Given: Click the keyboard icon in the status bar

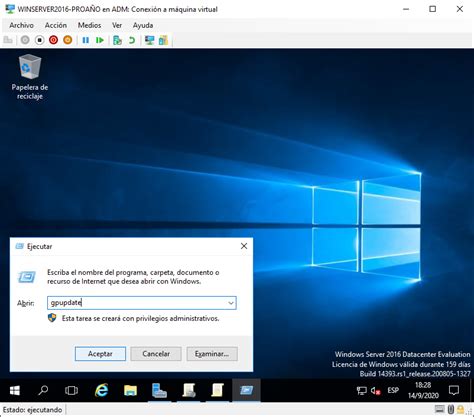Looking at the screenshot, I should (440, 409).
